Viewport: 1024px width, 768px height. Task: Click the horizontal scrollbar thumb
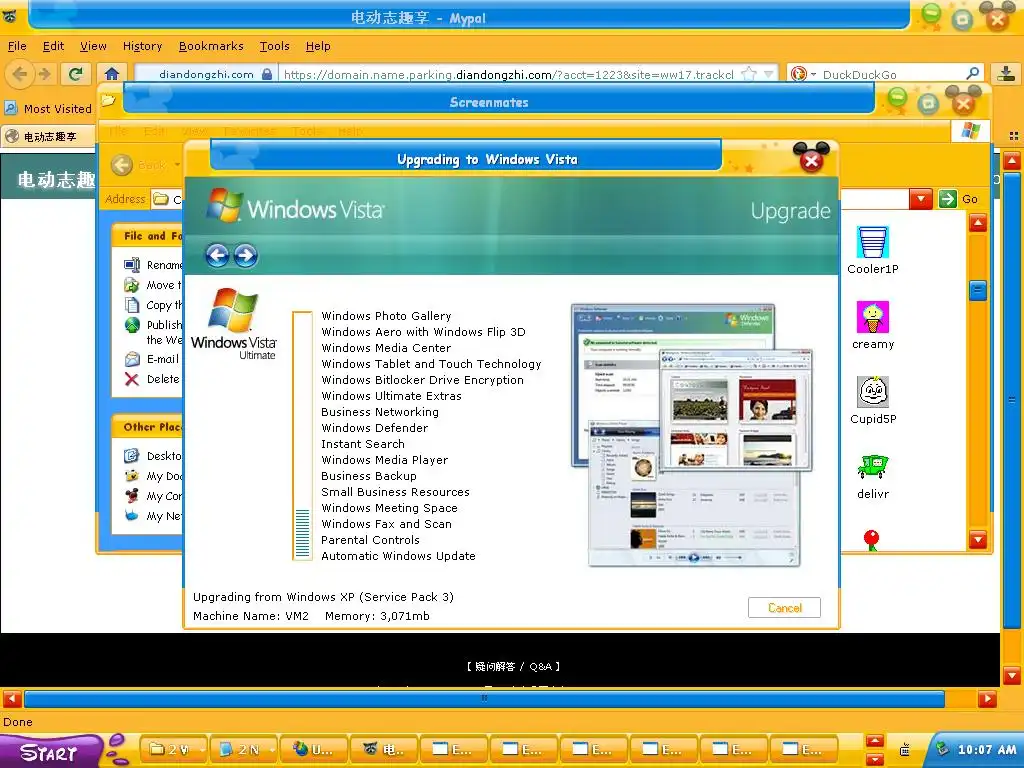point(485,699)
